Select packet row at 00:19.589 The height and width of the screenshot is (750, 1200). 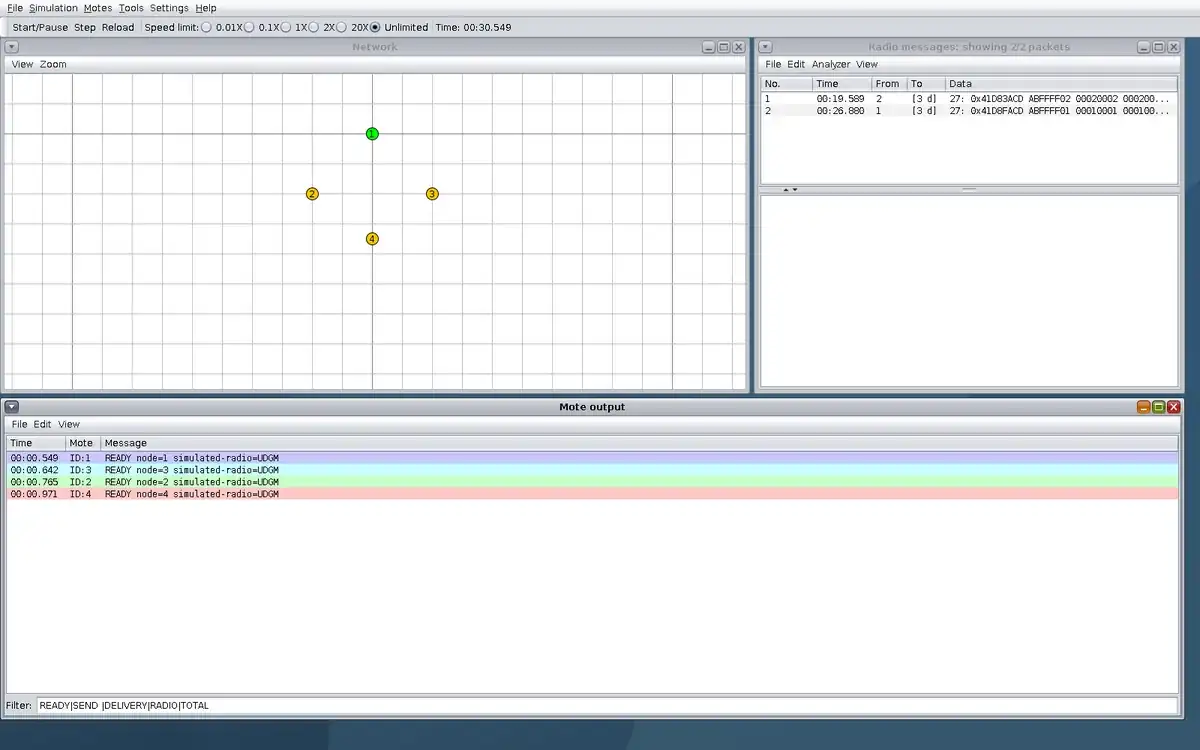pyautogui.click(x=969, y=99)
